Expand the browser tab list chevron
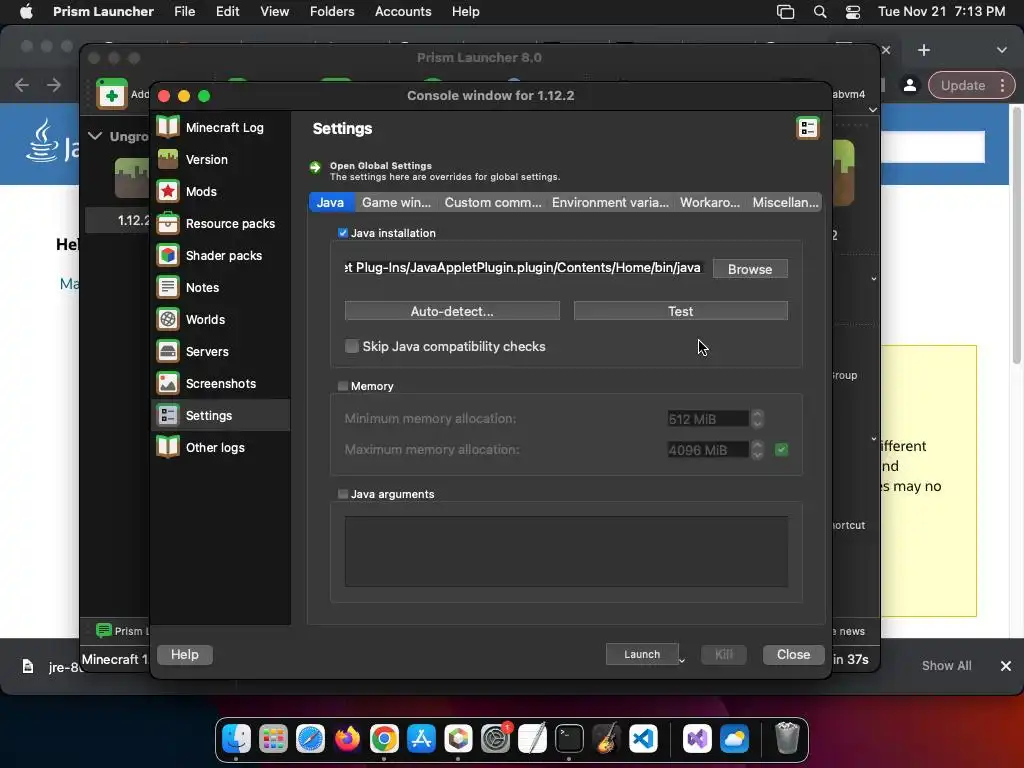 point(1001,50)
